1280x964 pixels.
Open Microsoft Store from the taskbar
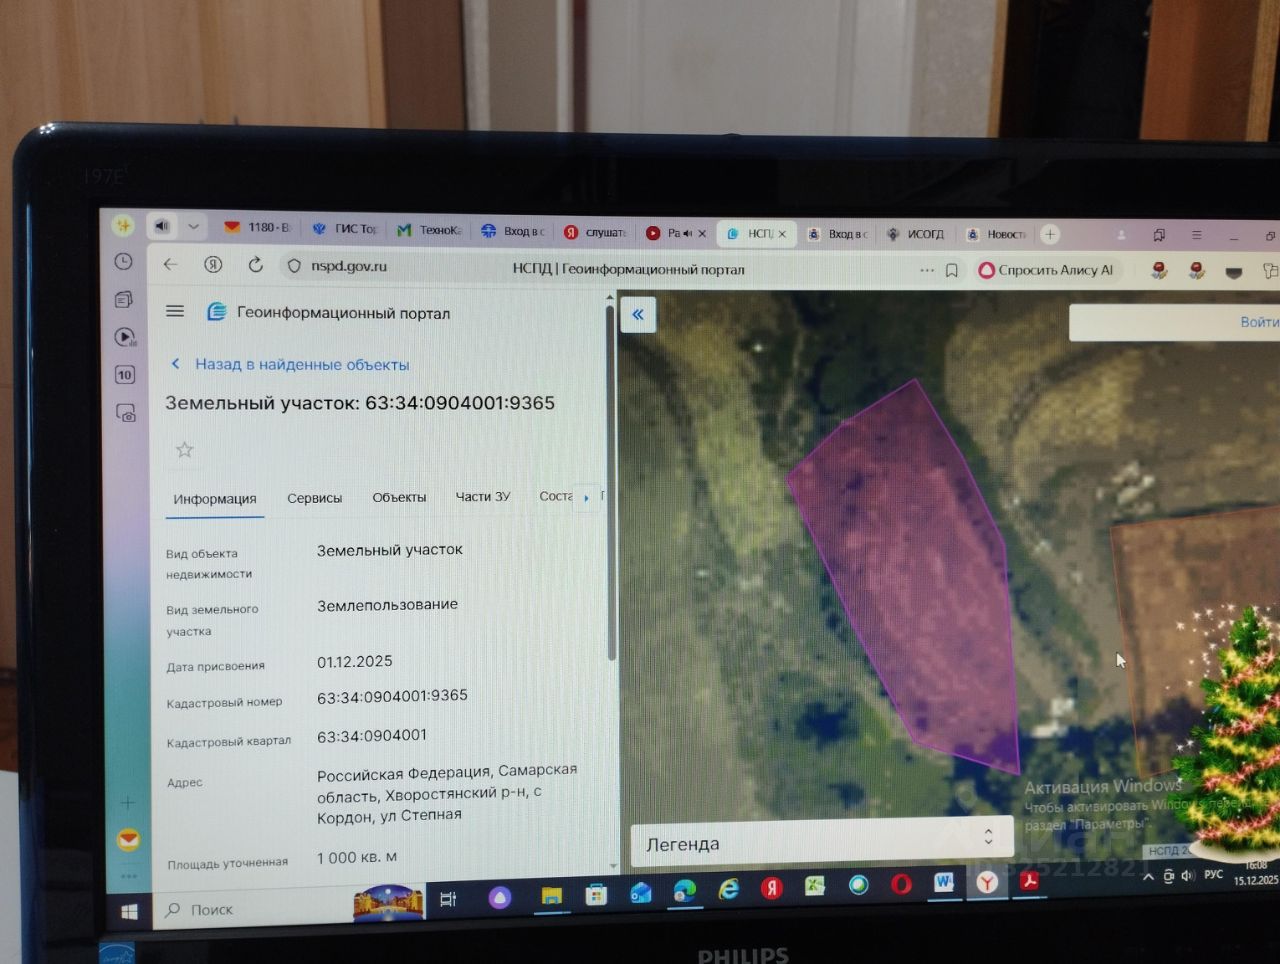[x=596, y=893]
